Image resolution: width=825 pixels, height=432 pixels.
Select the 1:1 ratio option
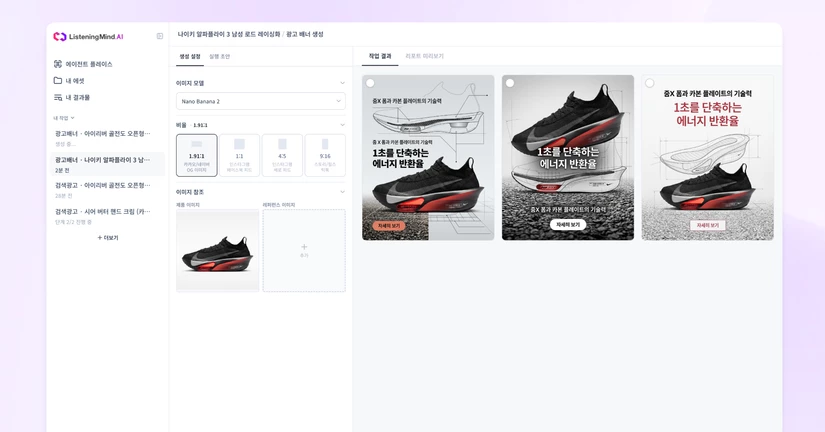tap(239, 155)
